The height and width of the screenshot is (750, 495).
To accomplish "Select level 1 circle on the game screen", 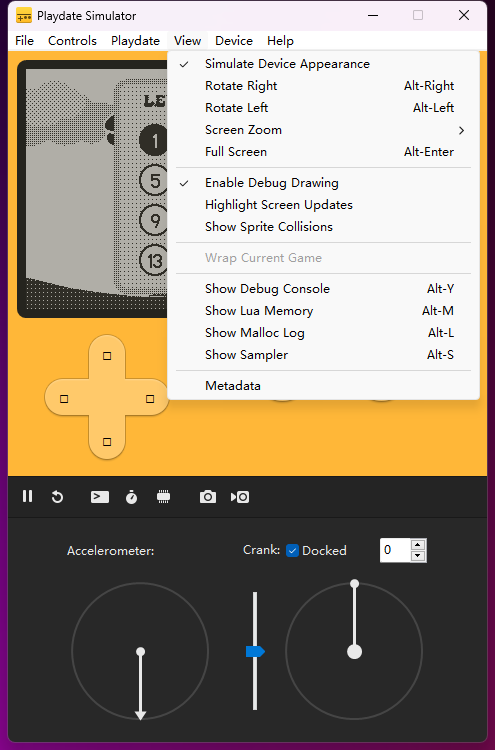I will click(154, 141).
